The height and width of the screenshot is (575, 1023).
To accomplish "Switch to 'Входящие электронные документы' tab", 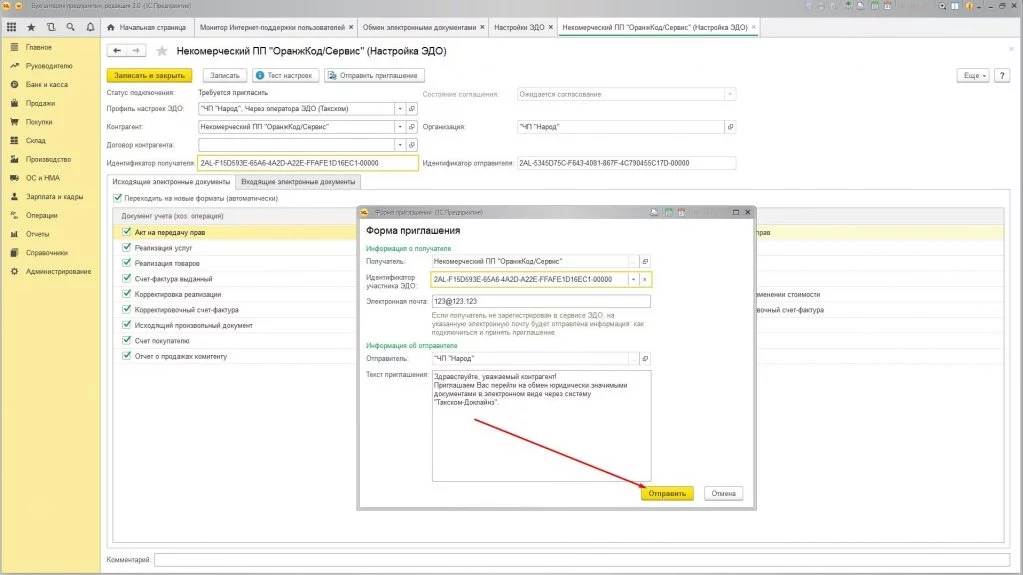I will (x=298, y=182).
